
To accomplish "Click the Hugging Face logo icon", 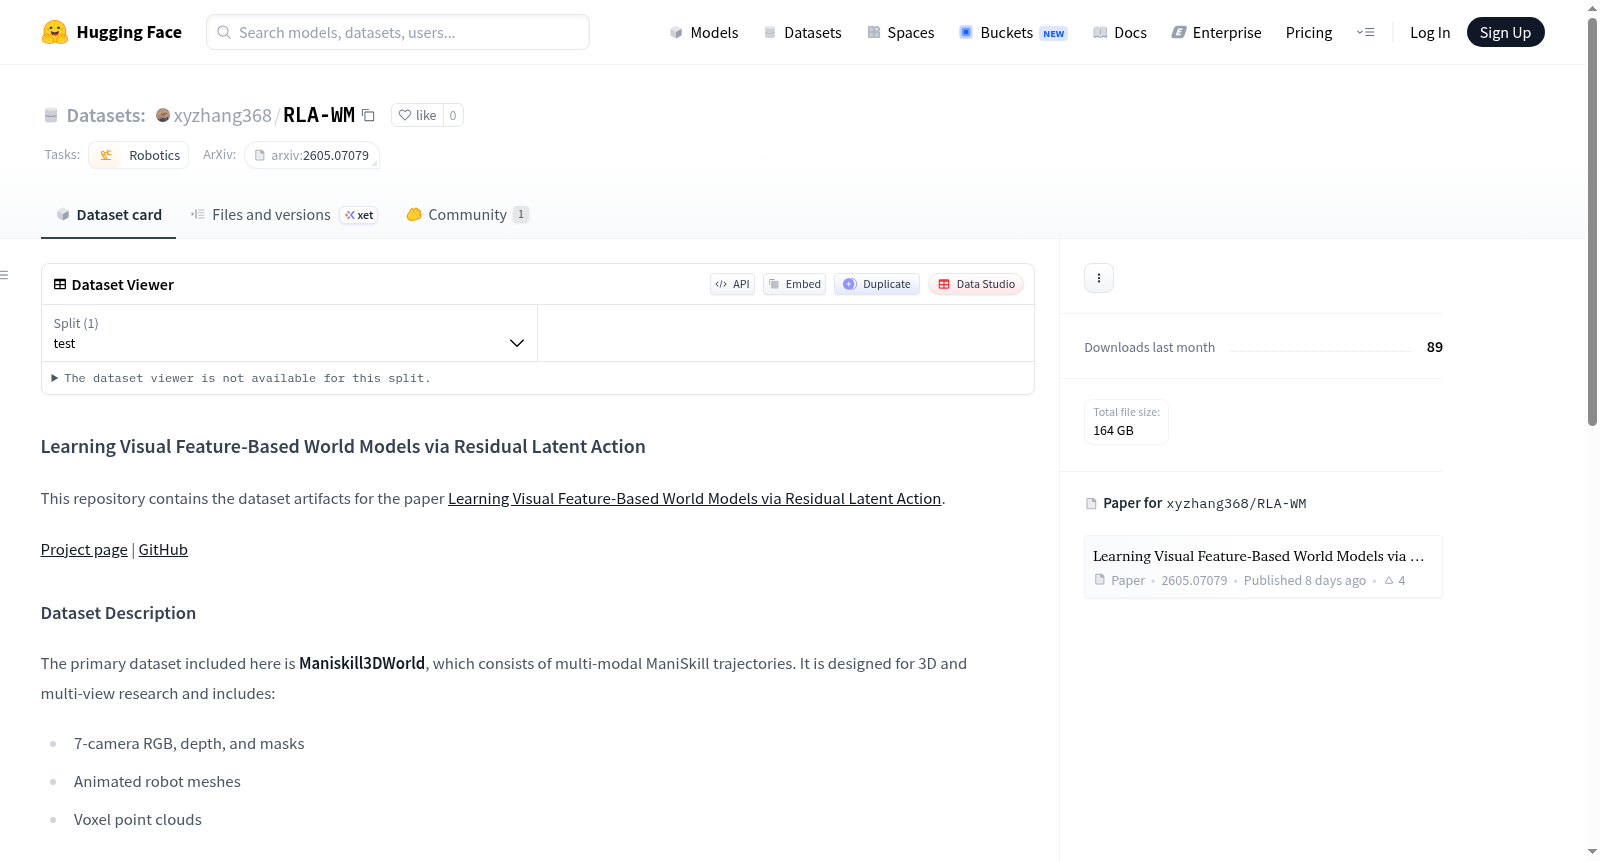I will click(55, 32).
